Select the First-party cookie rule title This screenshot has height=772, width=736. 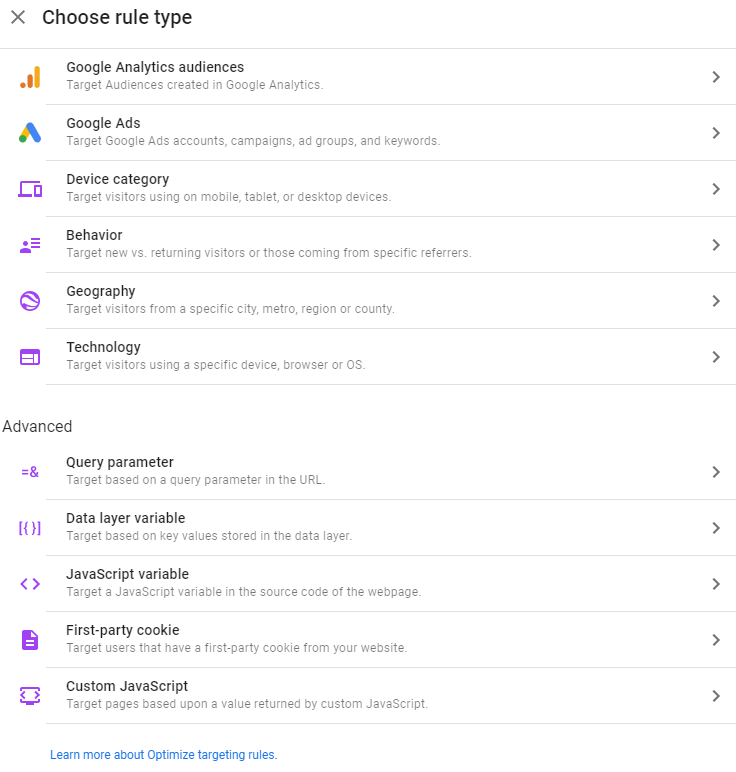coord(122,631)
